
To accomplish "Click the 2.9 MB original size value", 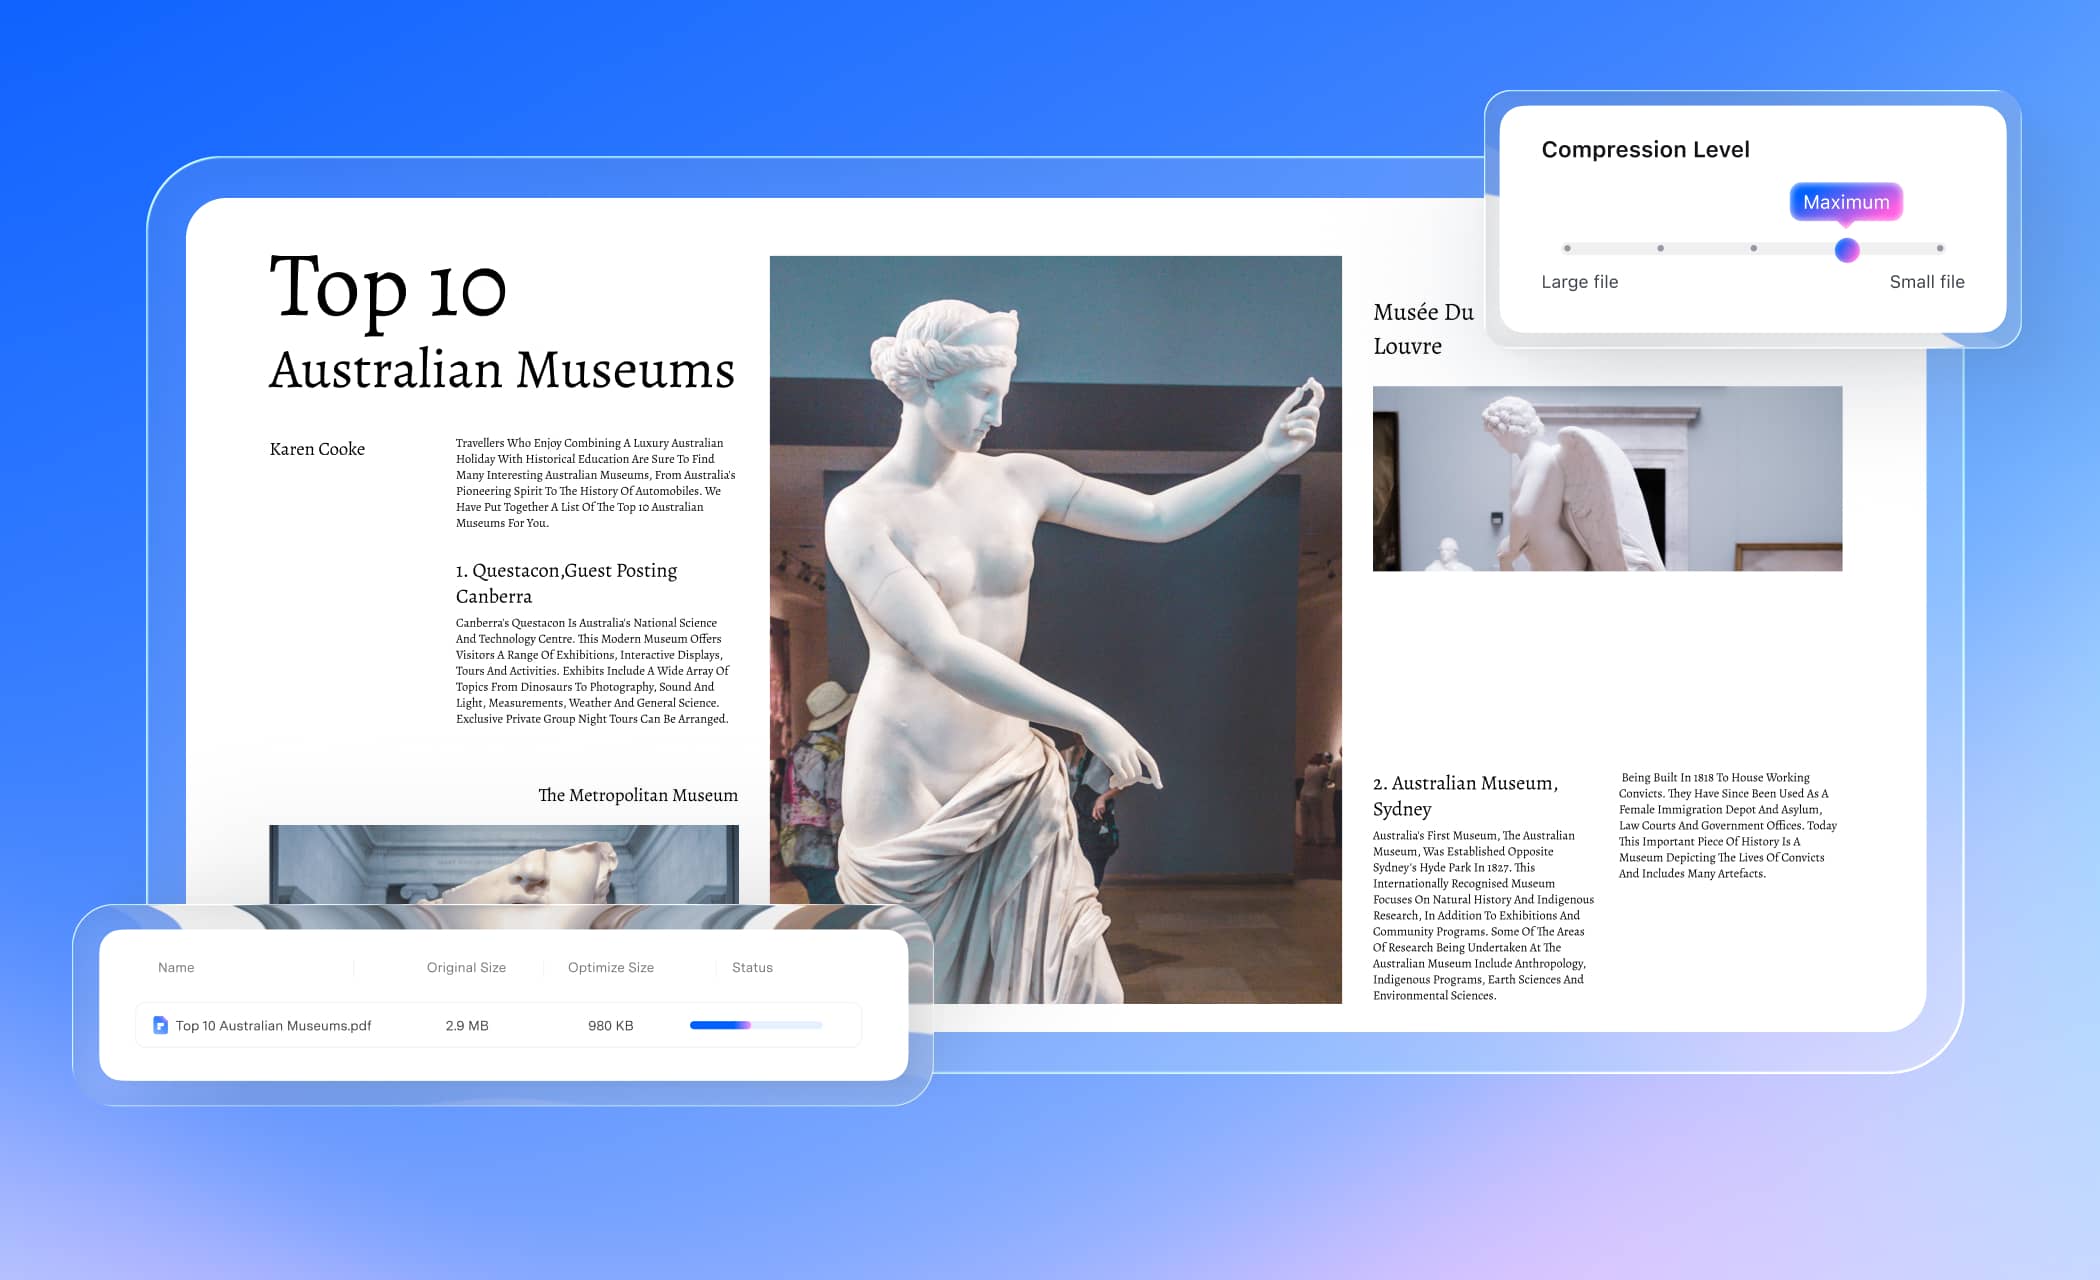I will pyautogui.click(x=467, y=1025).
